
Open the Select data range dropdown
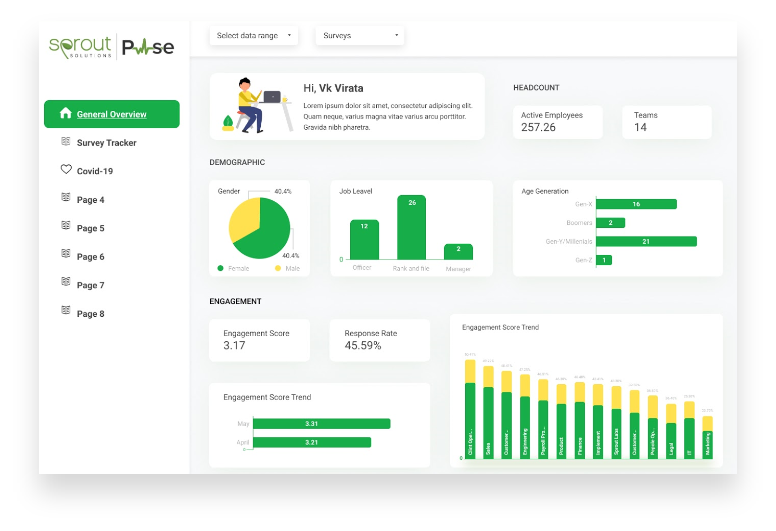[253, 36]
